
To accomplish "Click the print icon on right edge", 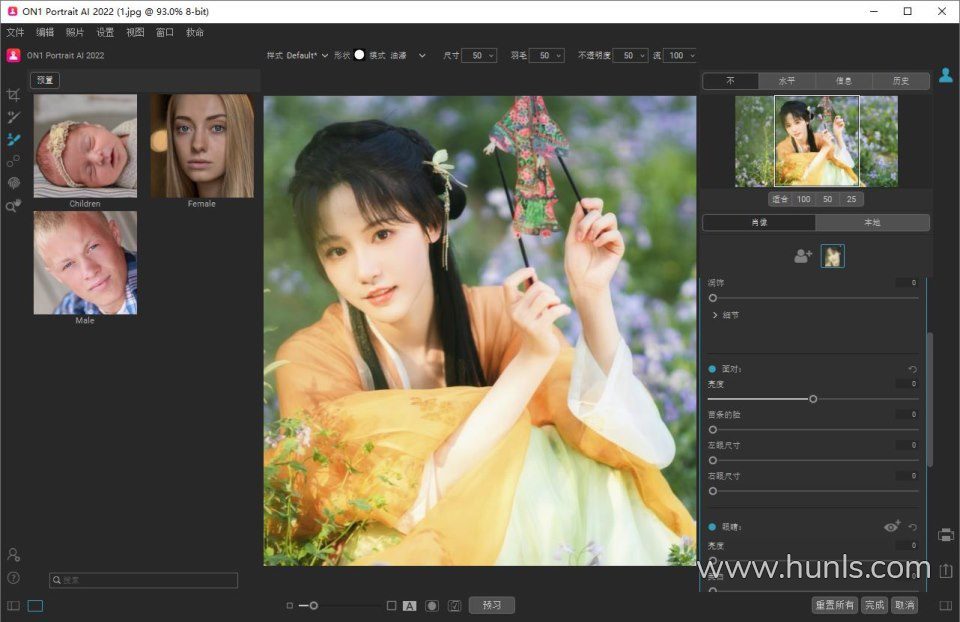I will pos(945,535).
